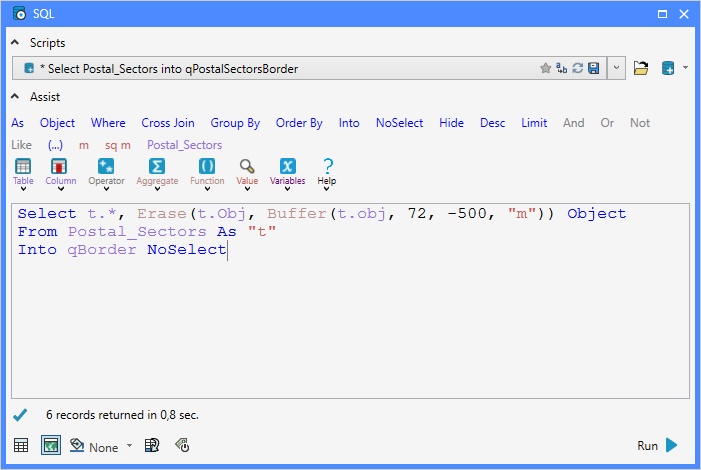Click the SQL window title icon
Viewport: 701px width, 470px height.
coord(19,13)
